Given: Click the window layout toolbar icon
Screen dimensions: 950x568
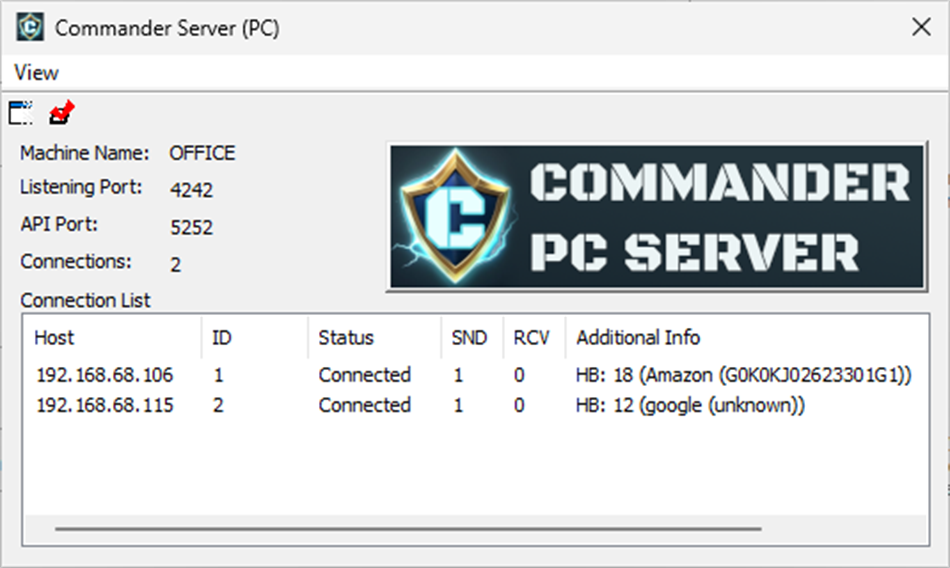Looking at the screenshot, I should click(21, 113).
